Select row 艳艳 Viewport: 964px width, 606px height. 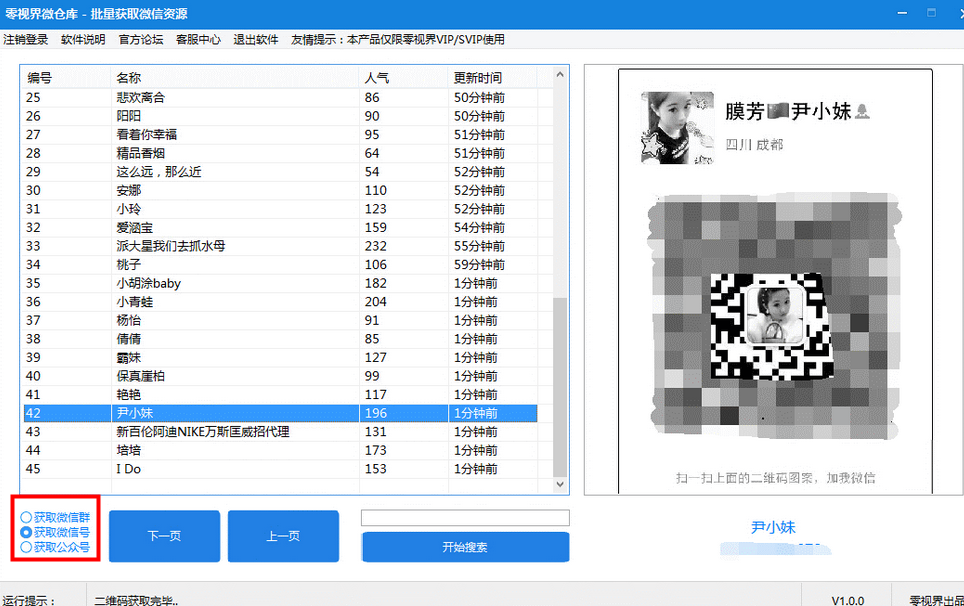pyautogui.click(x=280, y=395)
